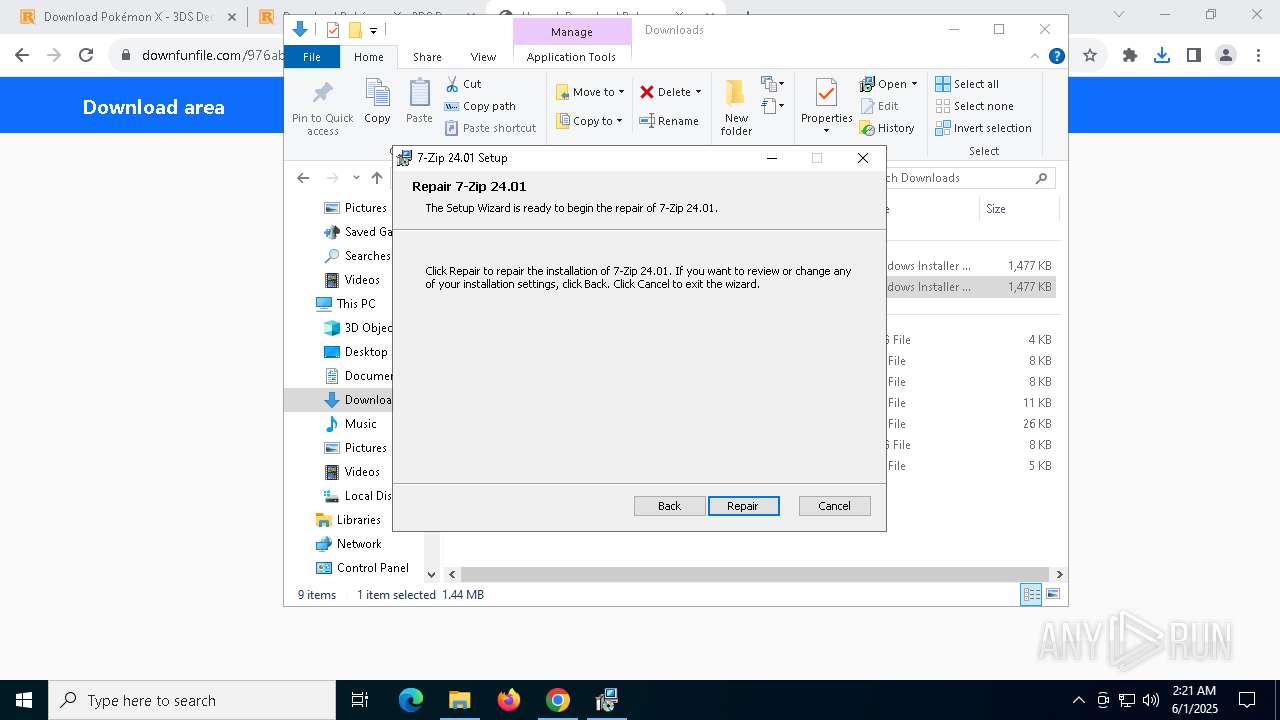Image resolution: width=1280 pixels, height=720 pixels.
Task: Switch to Download Pokémon X browser tab
Action: tap(128, 17)
